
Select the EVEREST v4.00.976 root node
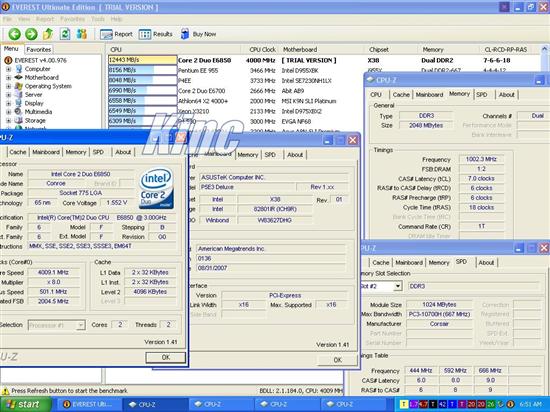pos(35,60)
